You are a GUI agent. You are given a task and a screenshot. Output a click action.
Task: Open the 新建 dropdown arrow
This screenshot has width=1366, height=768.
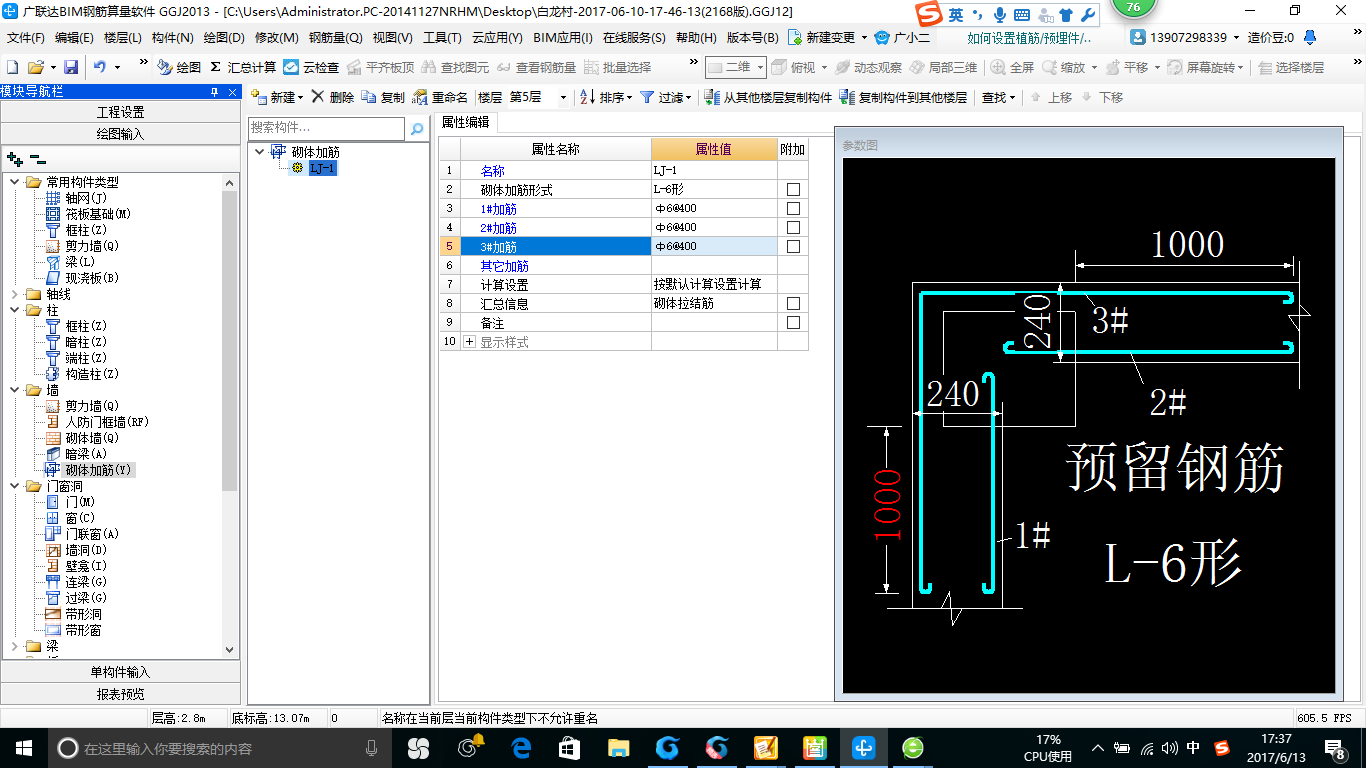pyautogui.click(x=300, y=98)
